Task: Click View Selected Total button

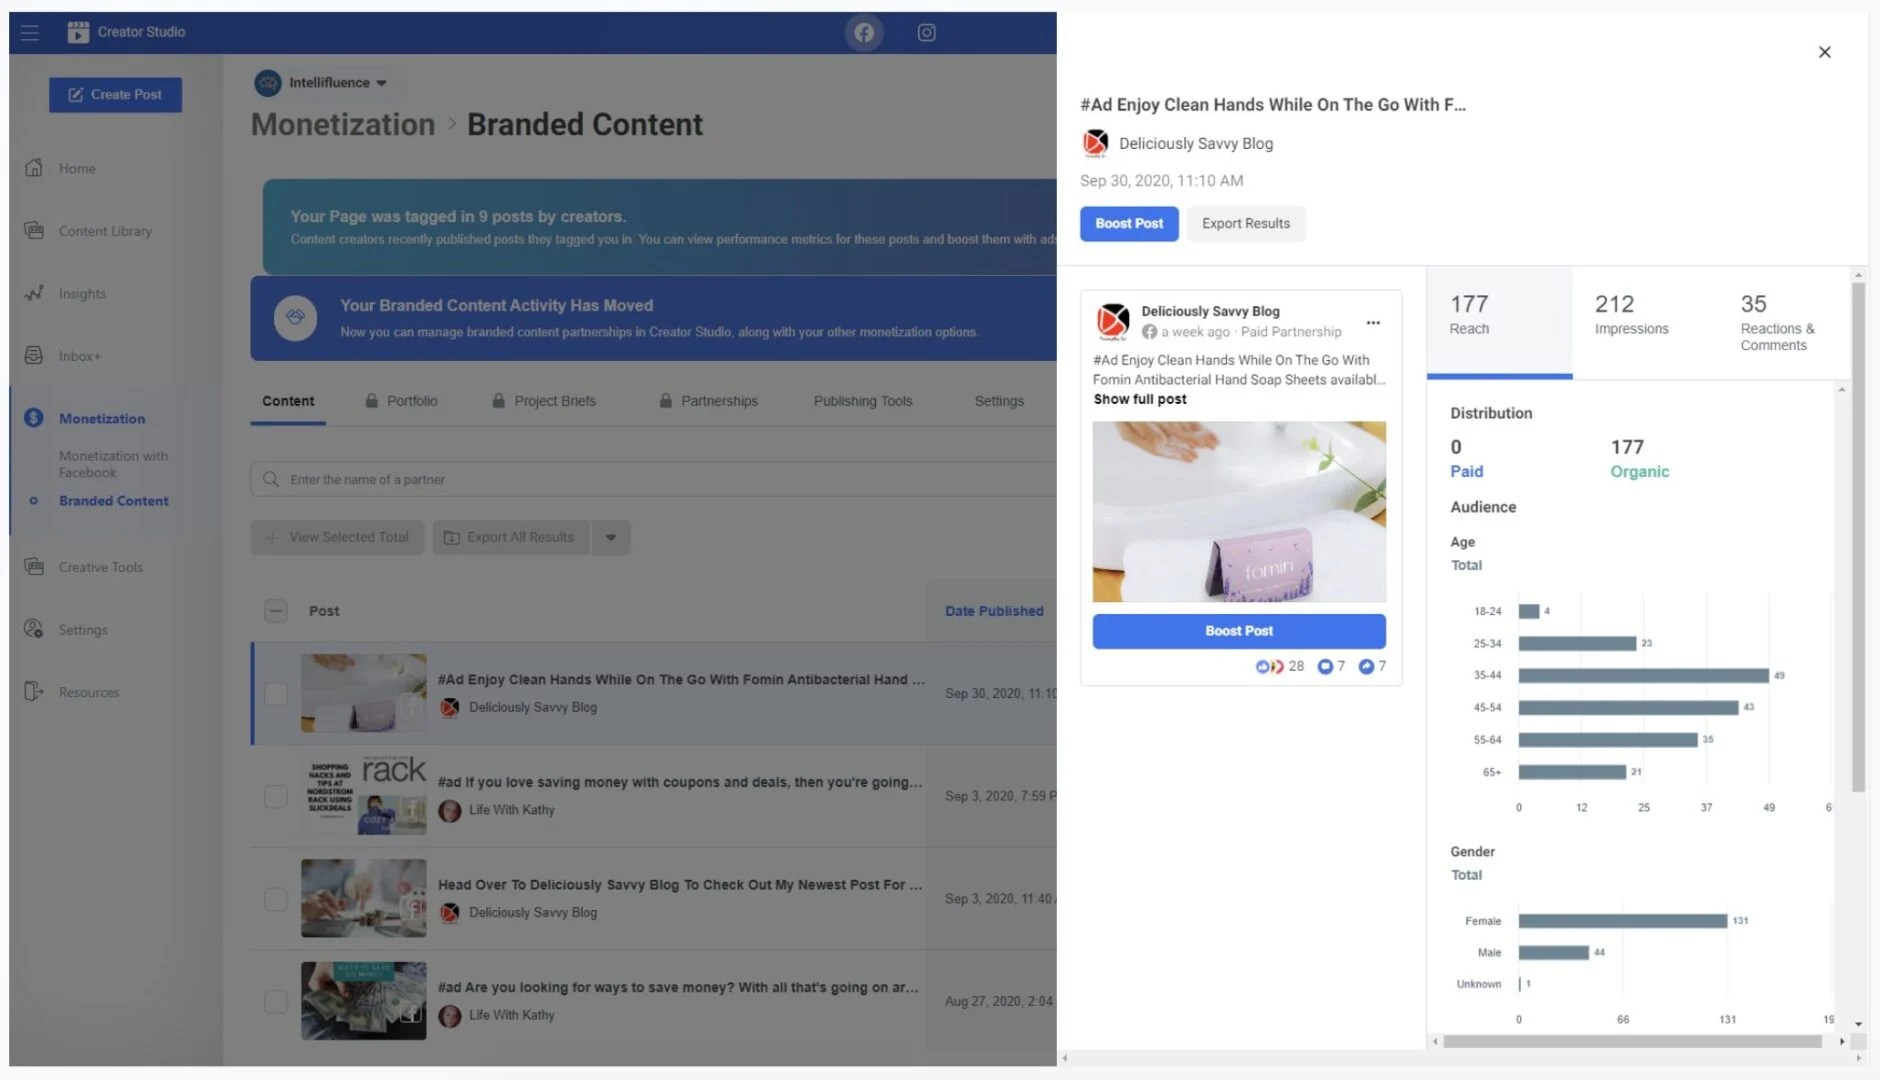Action: (x=338, y=537)
